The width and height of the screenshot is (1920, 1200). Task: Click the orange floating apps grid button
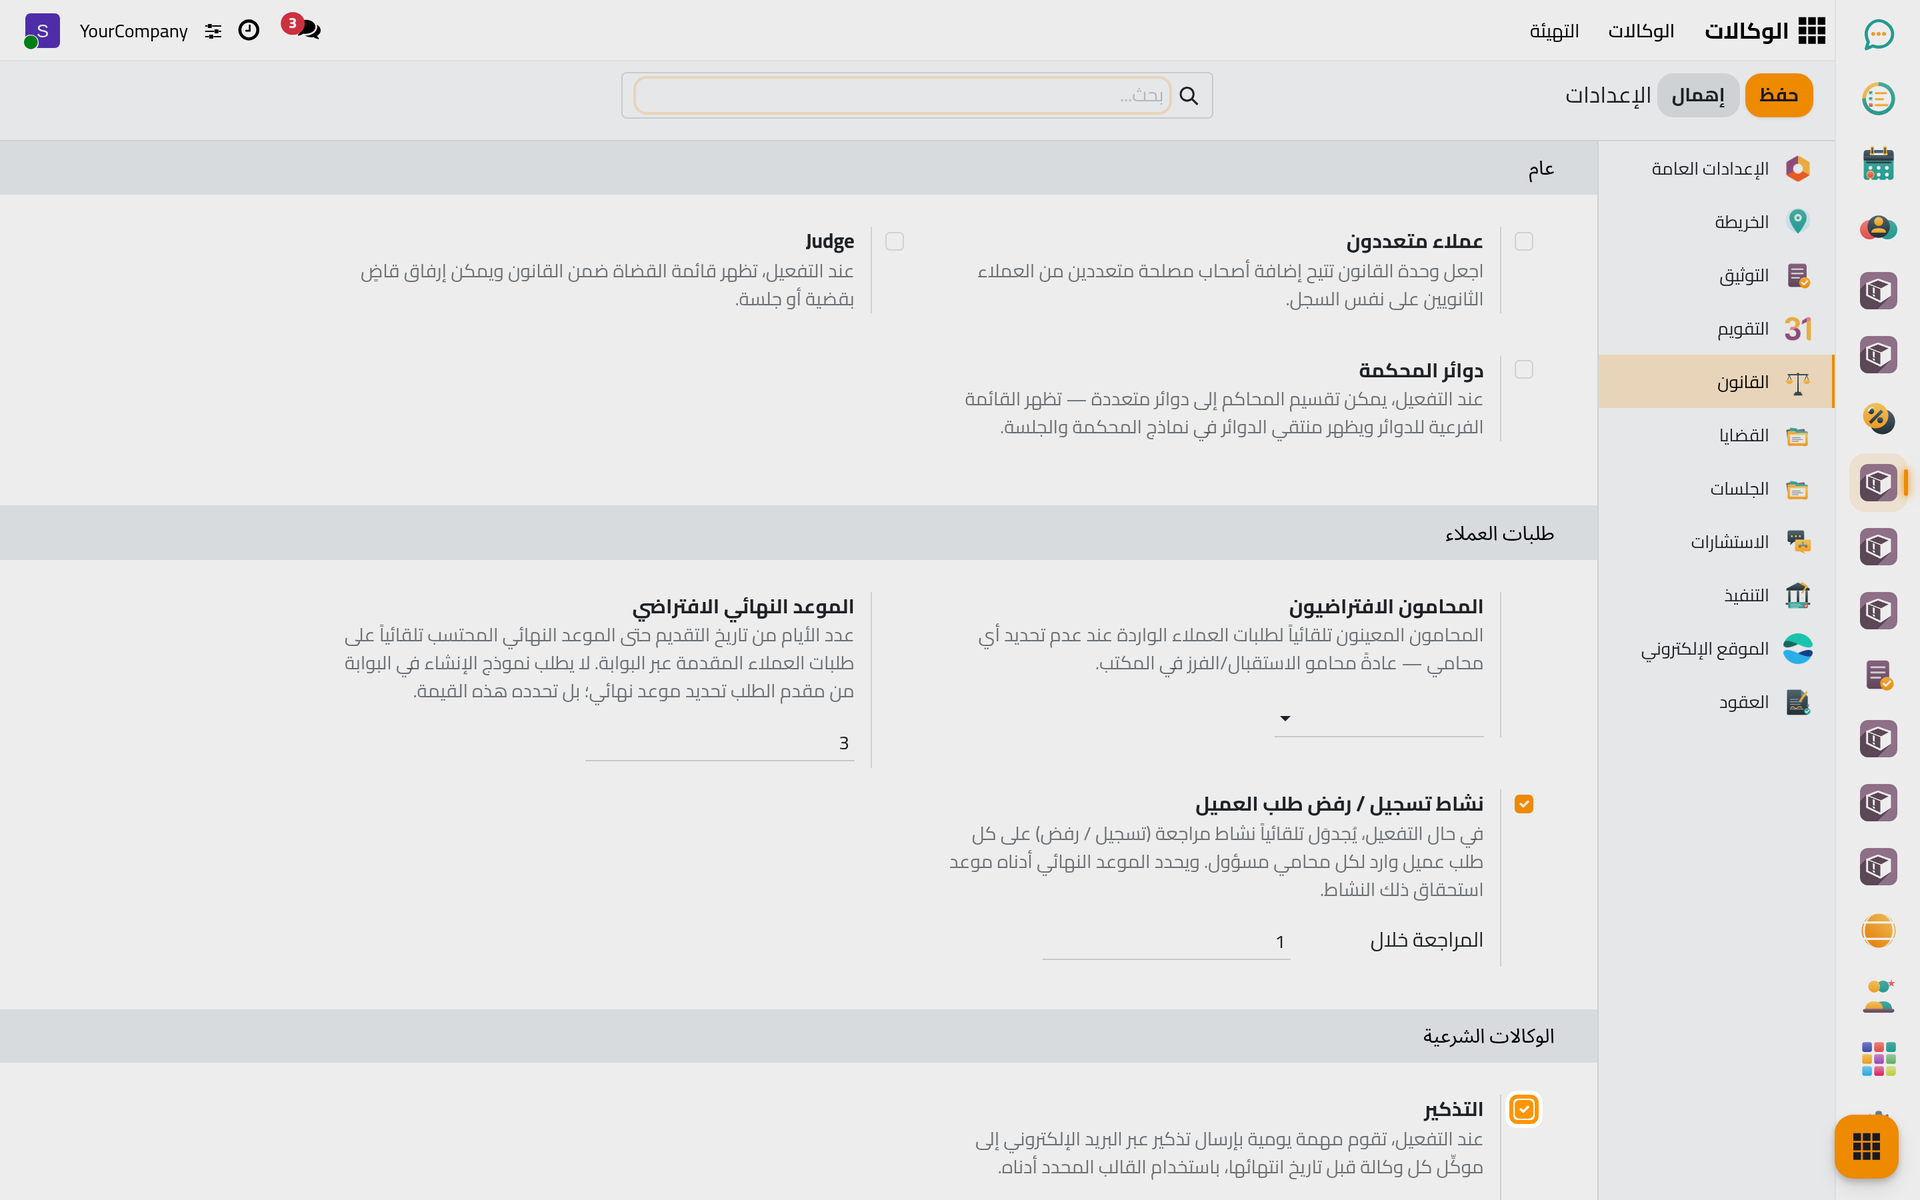point(1866,1146)
